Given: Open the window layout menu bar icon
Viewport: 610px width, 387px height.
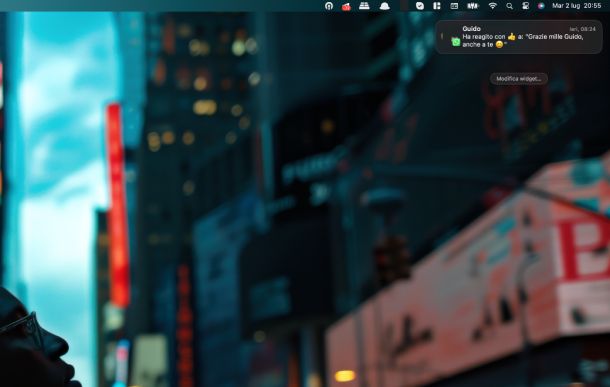Looking at the screenshot, I should point(437,6).
